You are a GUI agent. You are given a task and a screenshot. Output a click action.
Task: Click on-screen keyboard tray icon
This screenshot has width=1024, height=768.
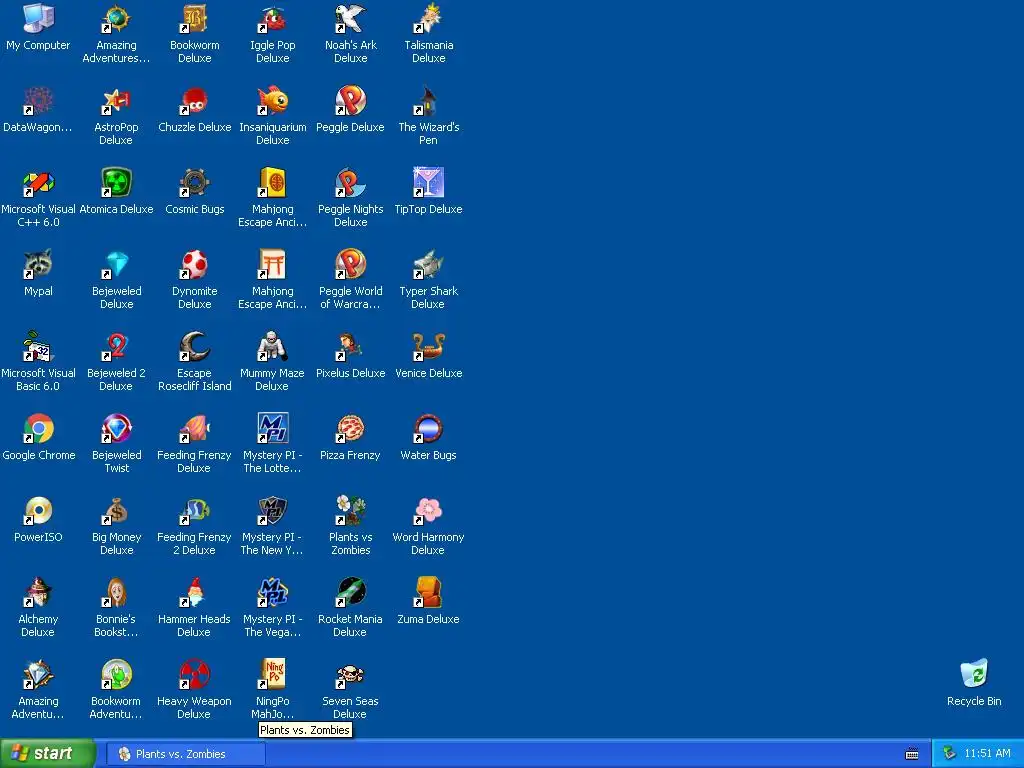pos(912,754)
